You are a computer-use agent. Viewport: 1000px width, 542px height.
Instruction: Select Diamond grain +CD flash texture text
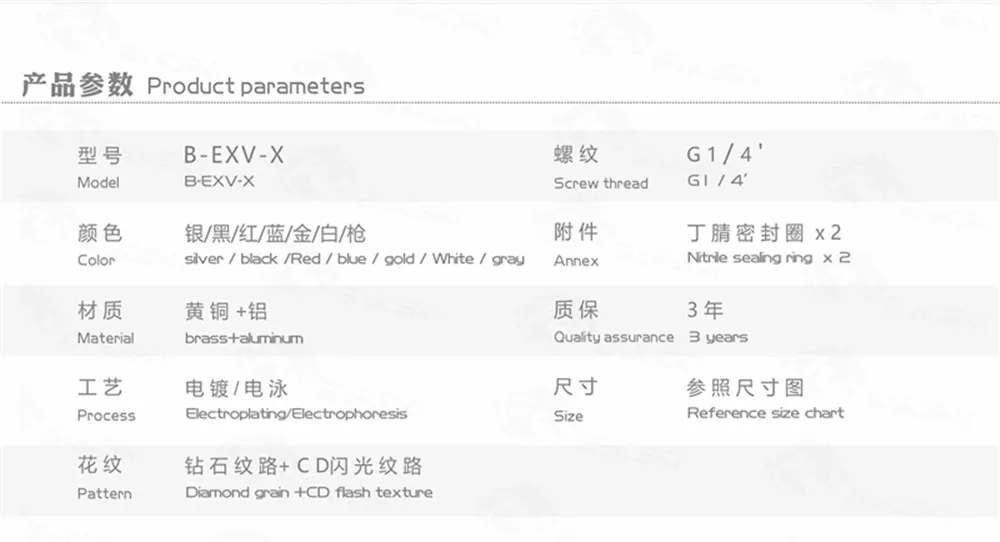(309, 492)
